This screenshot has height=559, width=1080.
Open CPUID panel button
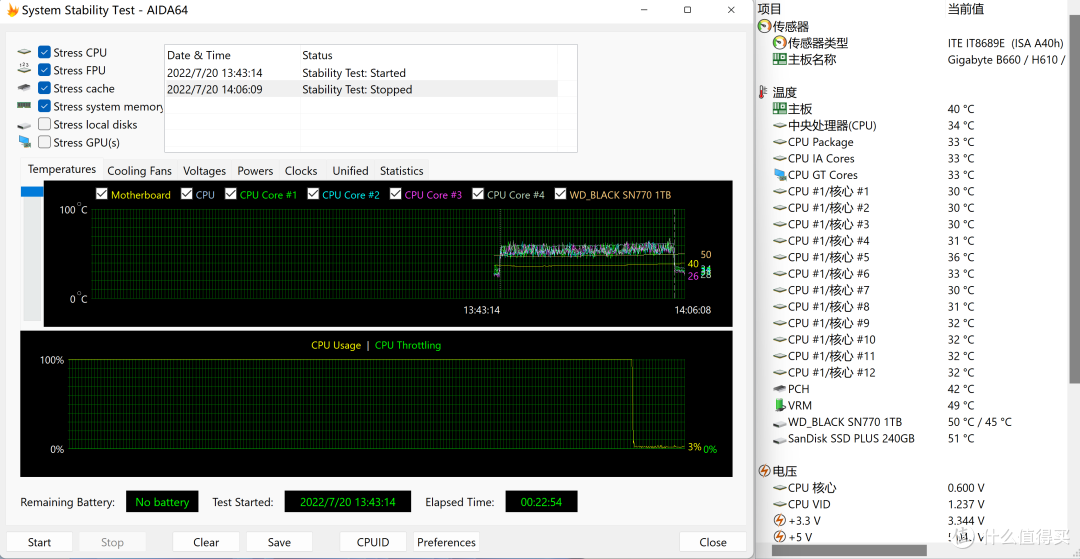(373, 542)
